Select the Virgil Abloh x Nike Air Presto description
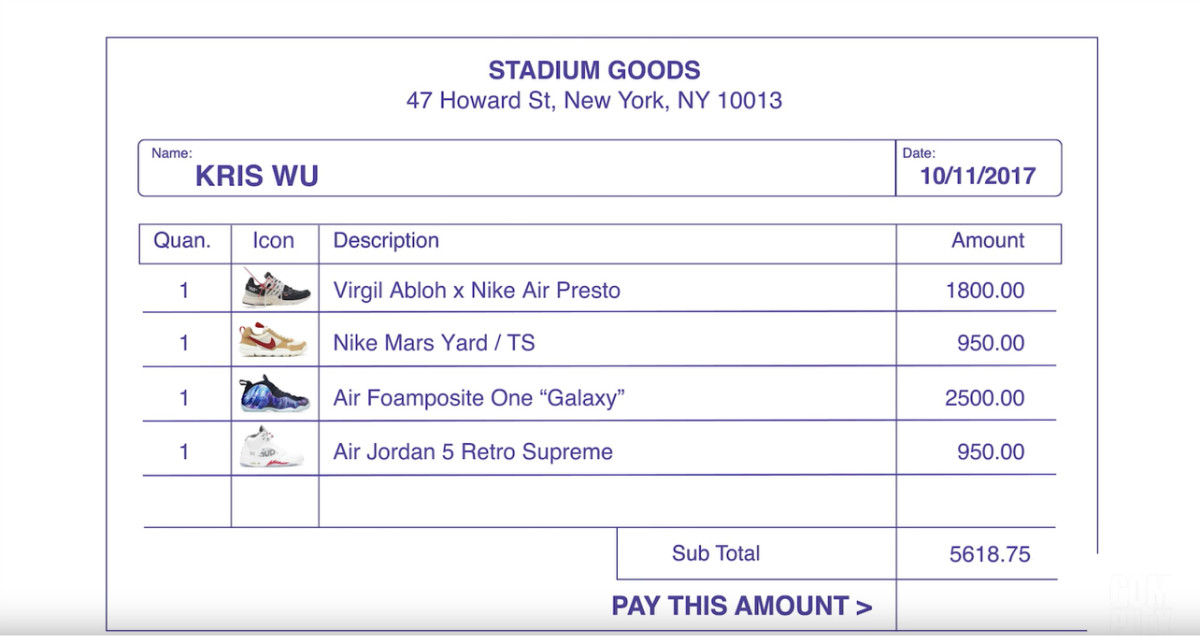The image size is (1200, 636). (477, 291)
